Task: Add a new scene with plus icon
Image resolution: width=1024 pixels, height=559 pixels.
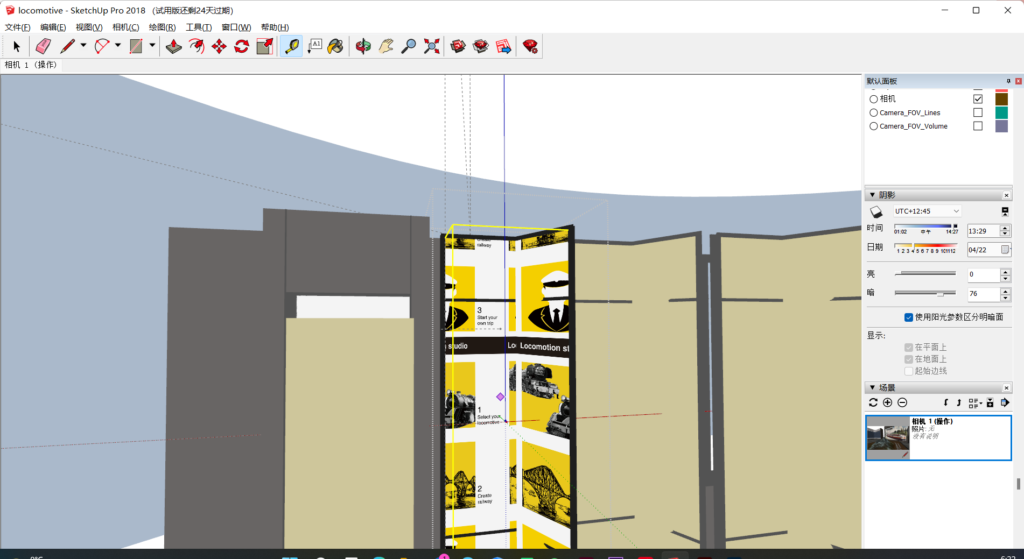Action: [888, 403]
